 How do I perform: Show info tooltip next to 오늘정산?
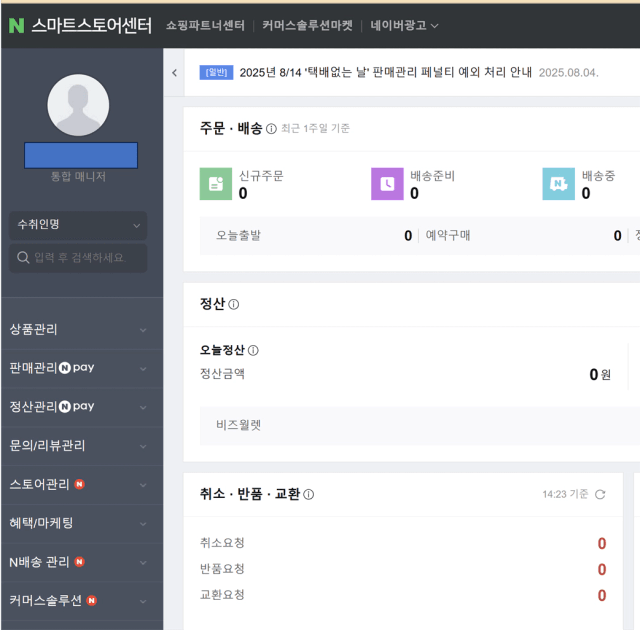pos(253,350)
